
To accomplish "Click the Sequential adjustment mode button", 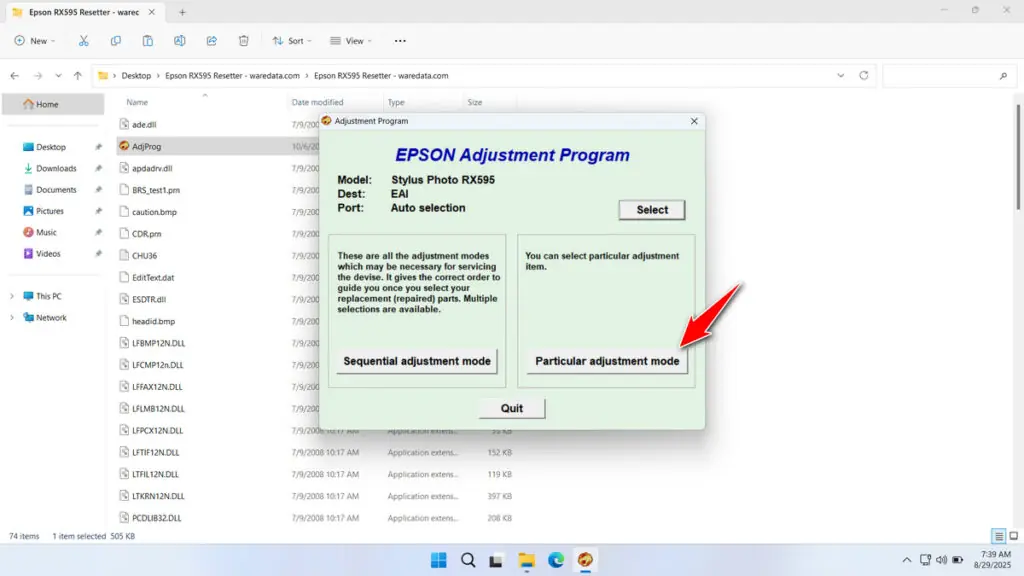I will [417, 361].
